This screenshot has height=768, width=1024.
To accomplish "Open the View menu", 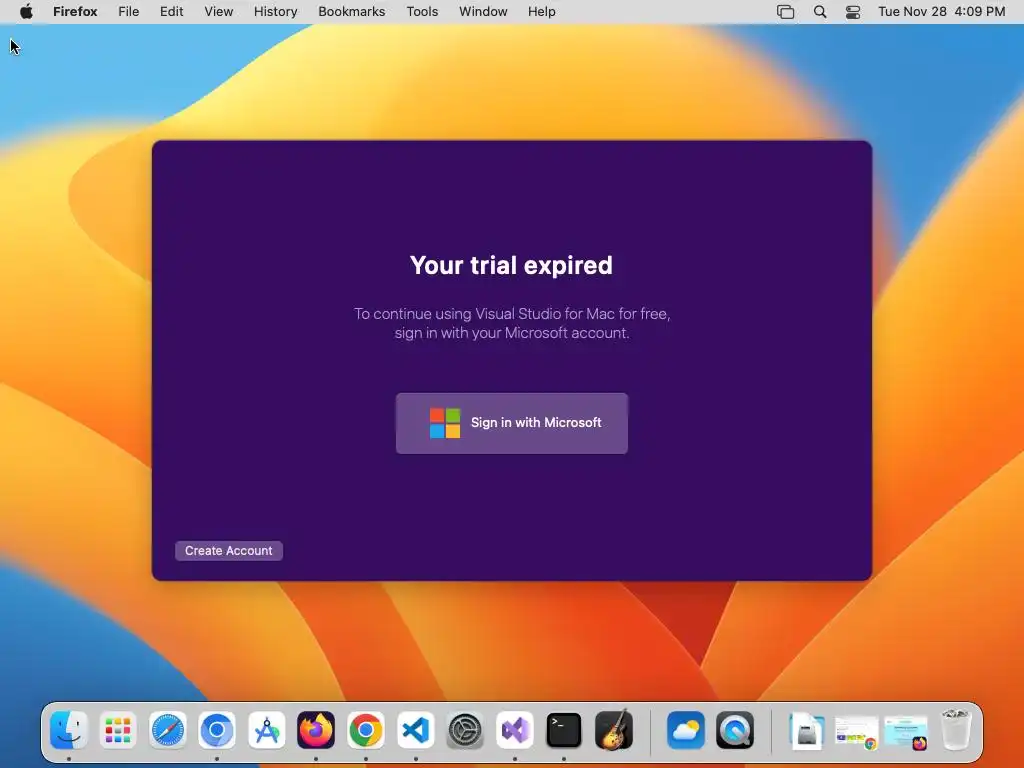I will (219, 12).
